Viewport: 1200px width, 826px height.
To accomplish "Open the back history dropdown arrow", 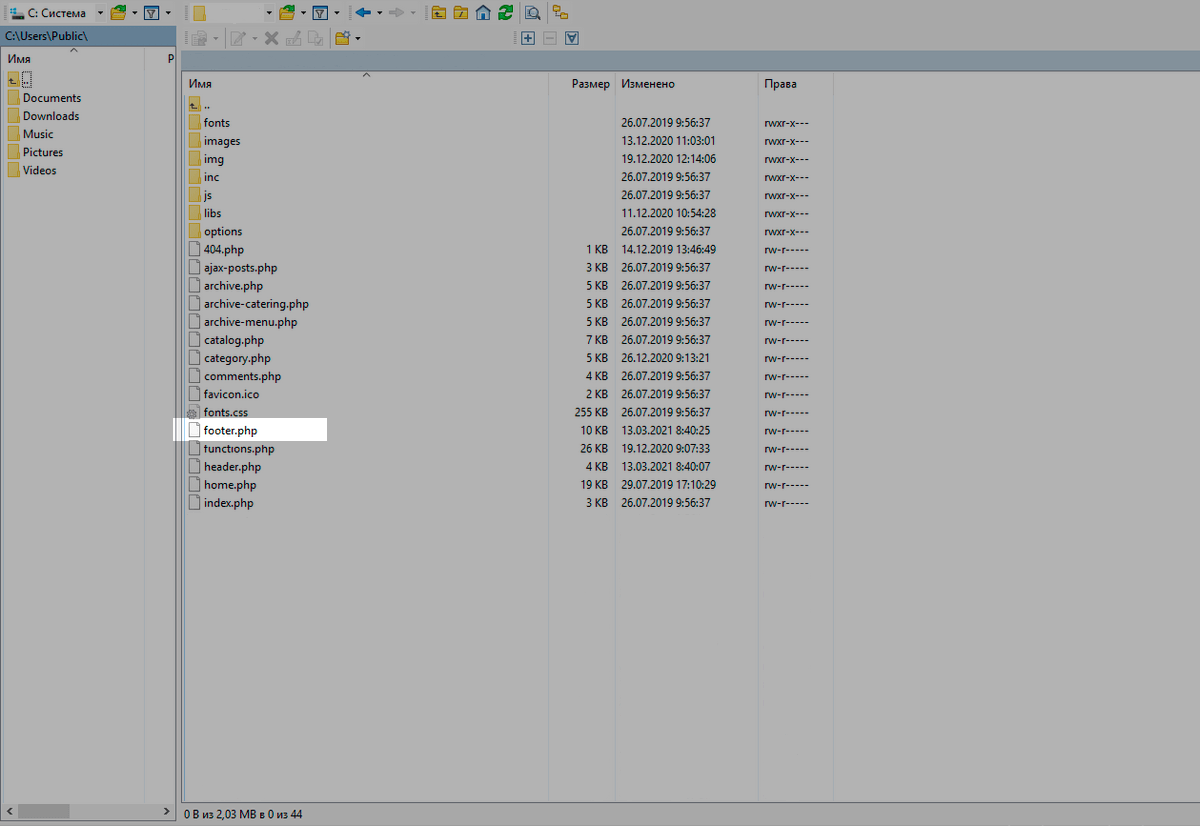I will click(380, 13).
